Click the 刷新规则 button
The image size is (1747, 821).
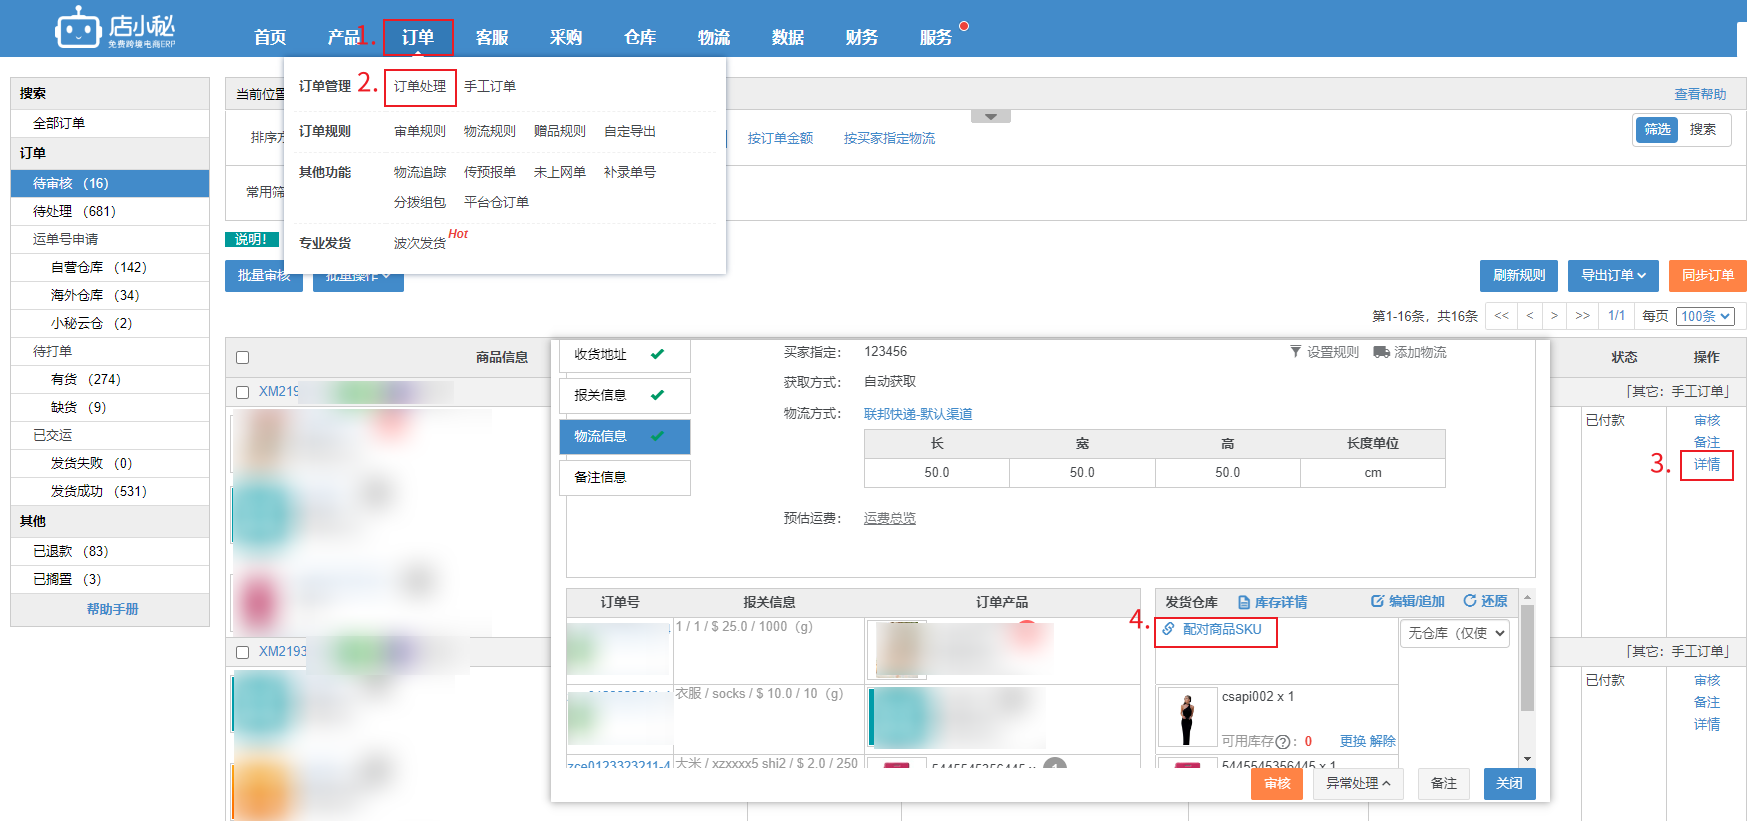coord(1519,276)
